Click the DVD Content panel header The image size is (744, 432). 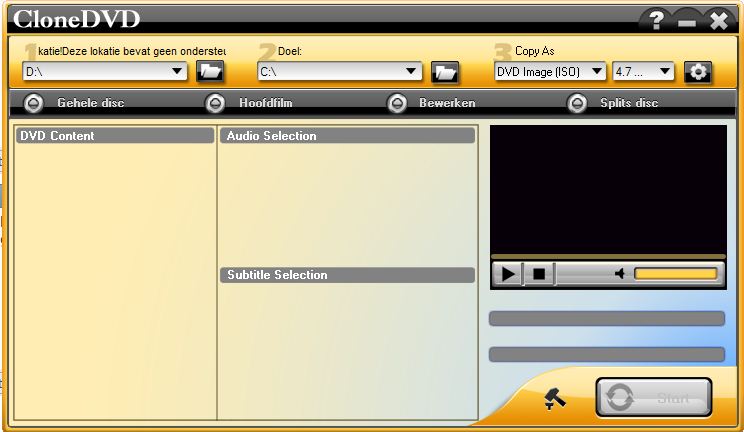(115, 135)
